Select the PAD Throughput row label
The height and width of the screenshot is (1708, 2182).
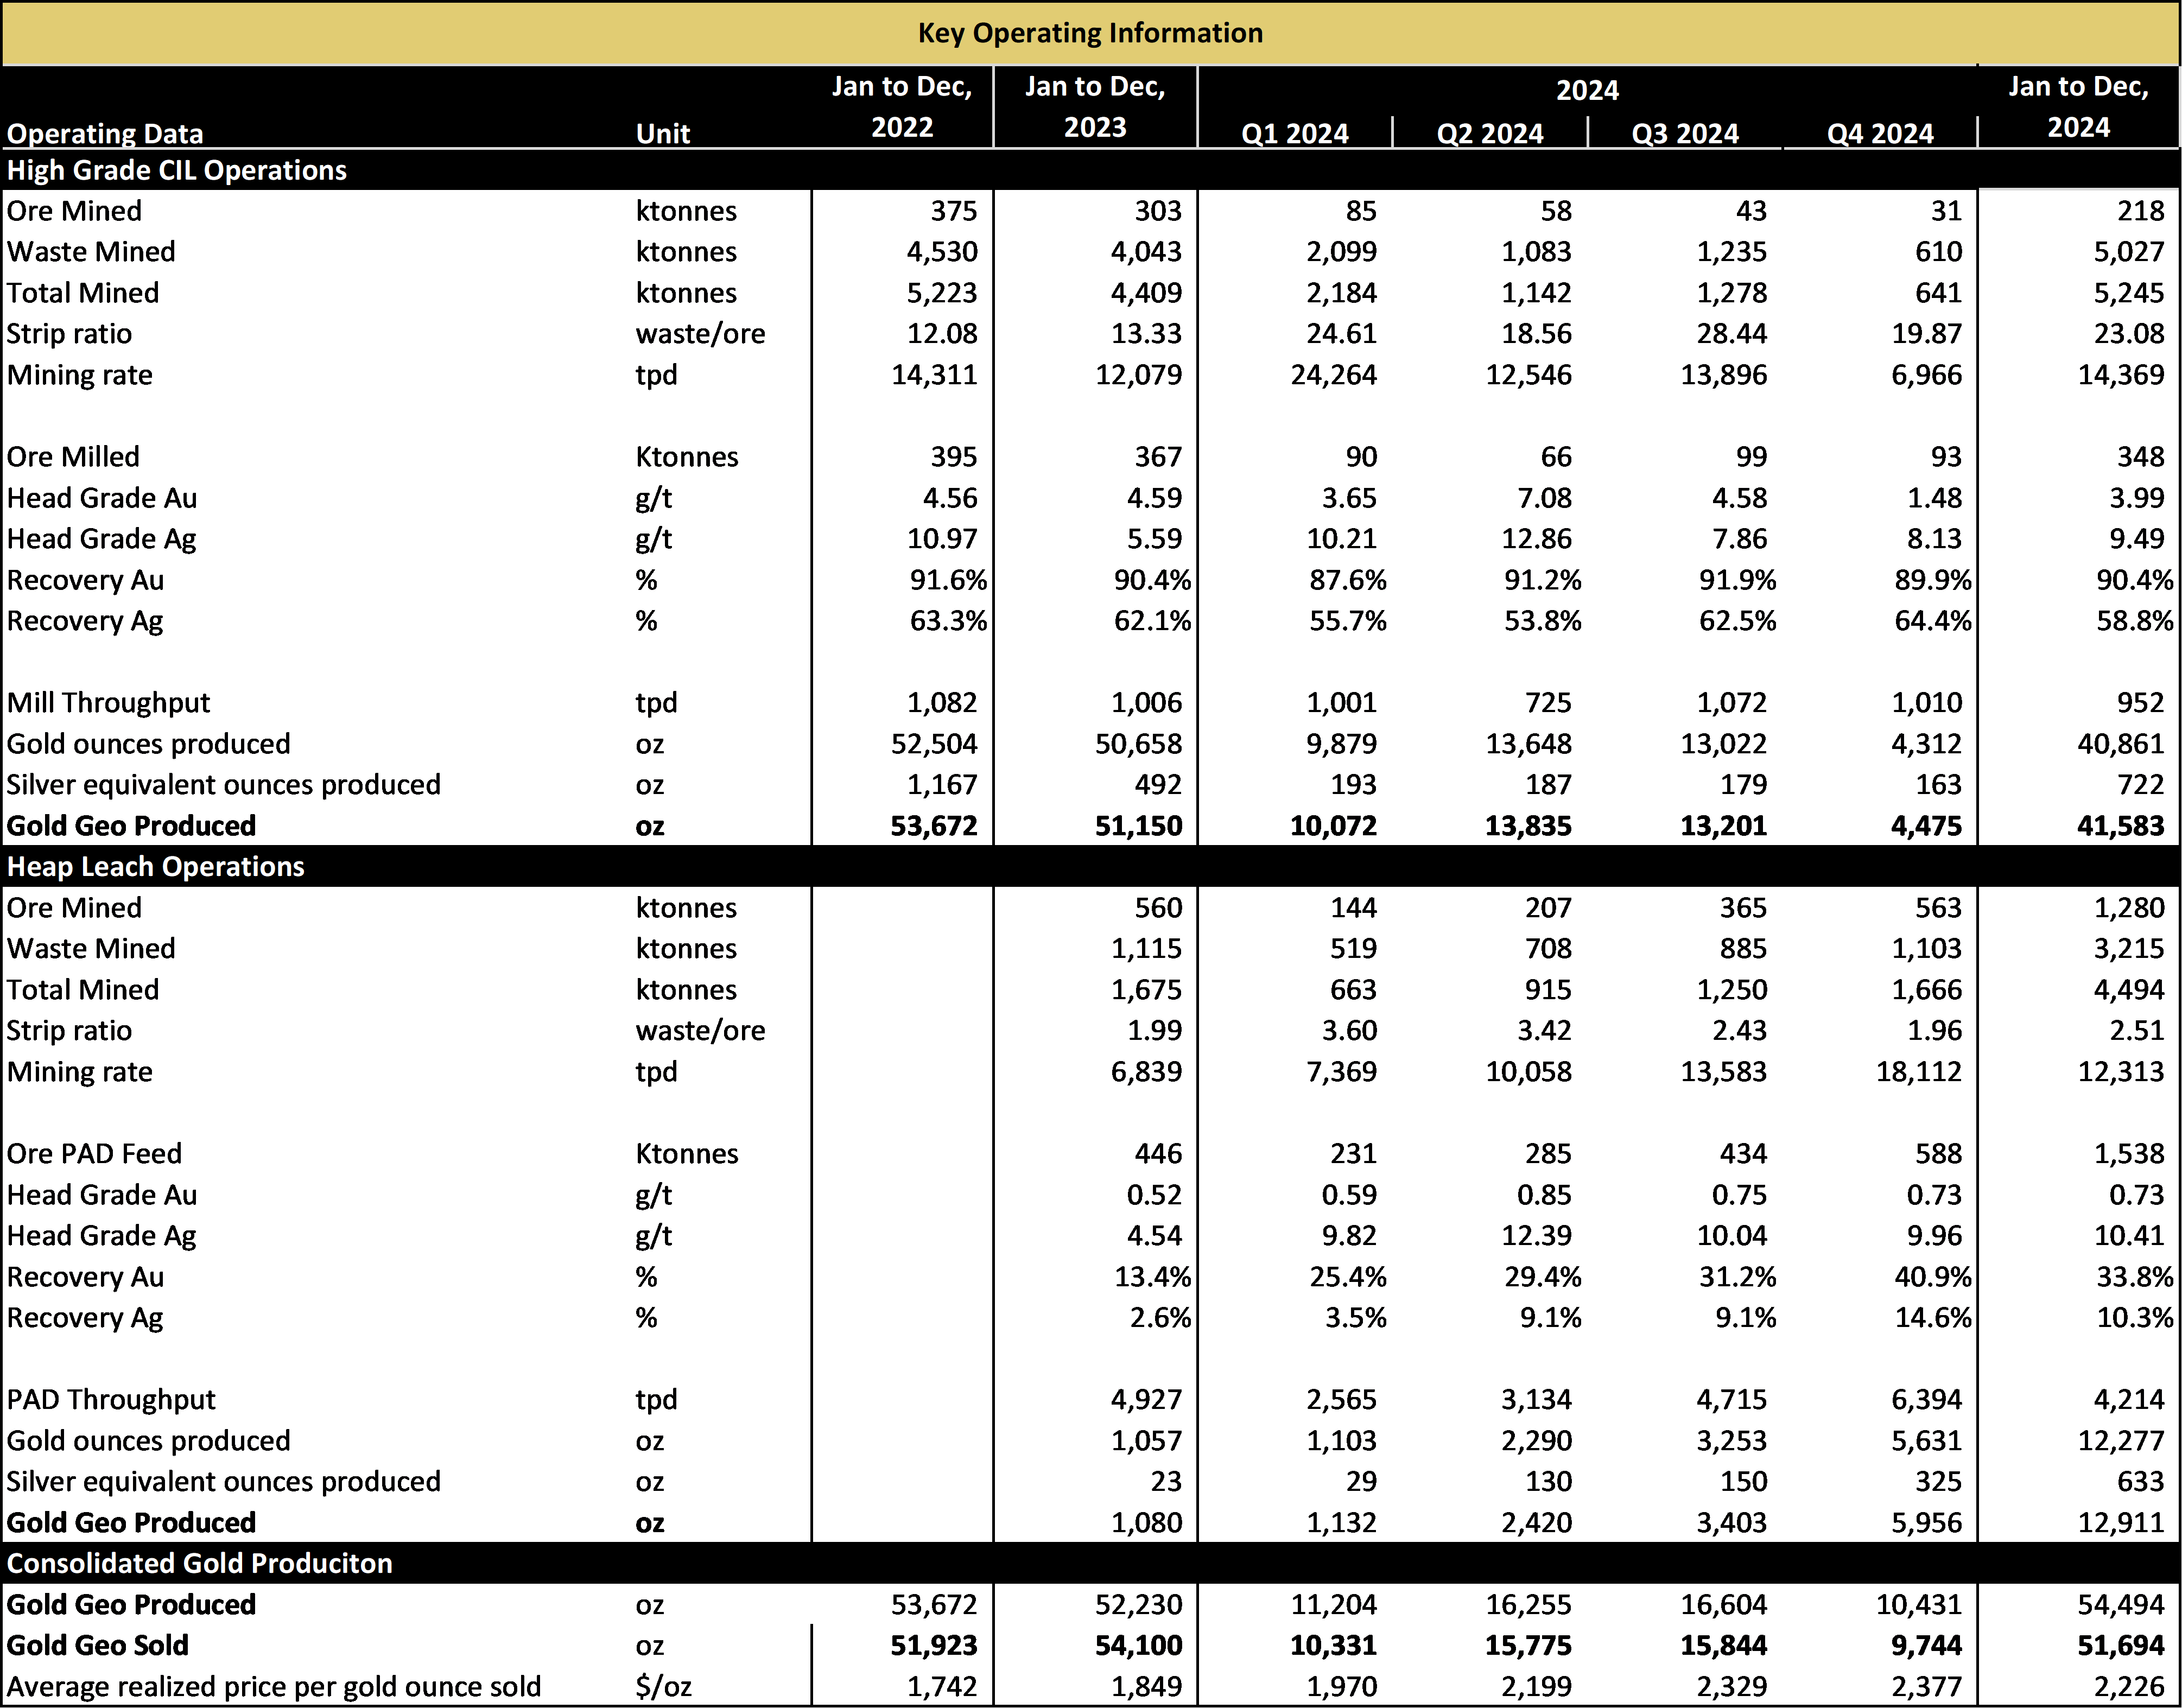110,1399
